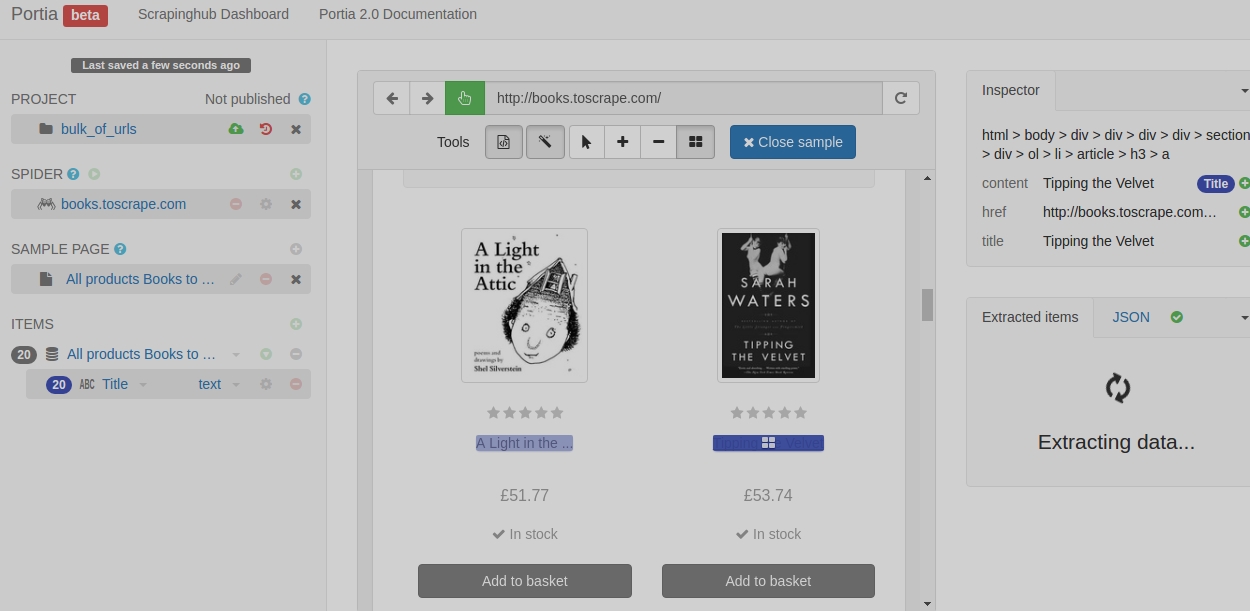Expand the Extracted items panel dropdown arrow
Viewport: 1250px width, 611px height.
(x=1244, y=318)
